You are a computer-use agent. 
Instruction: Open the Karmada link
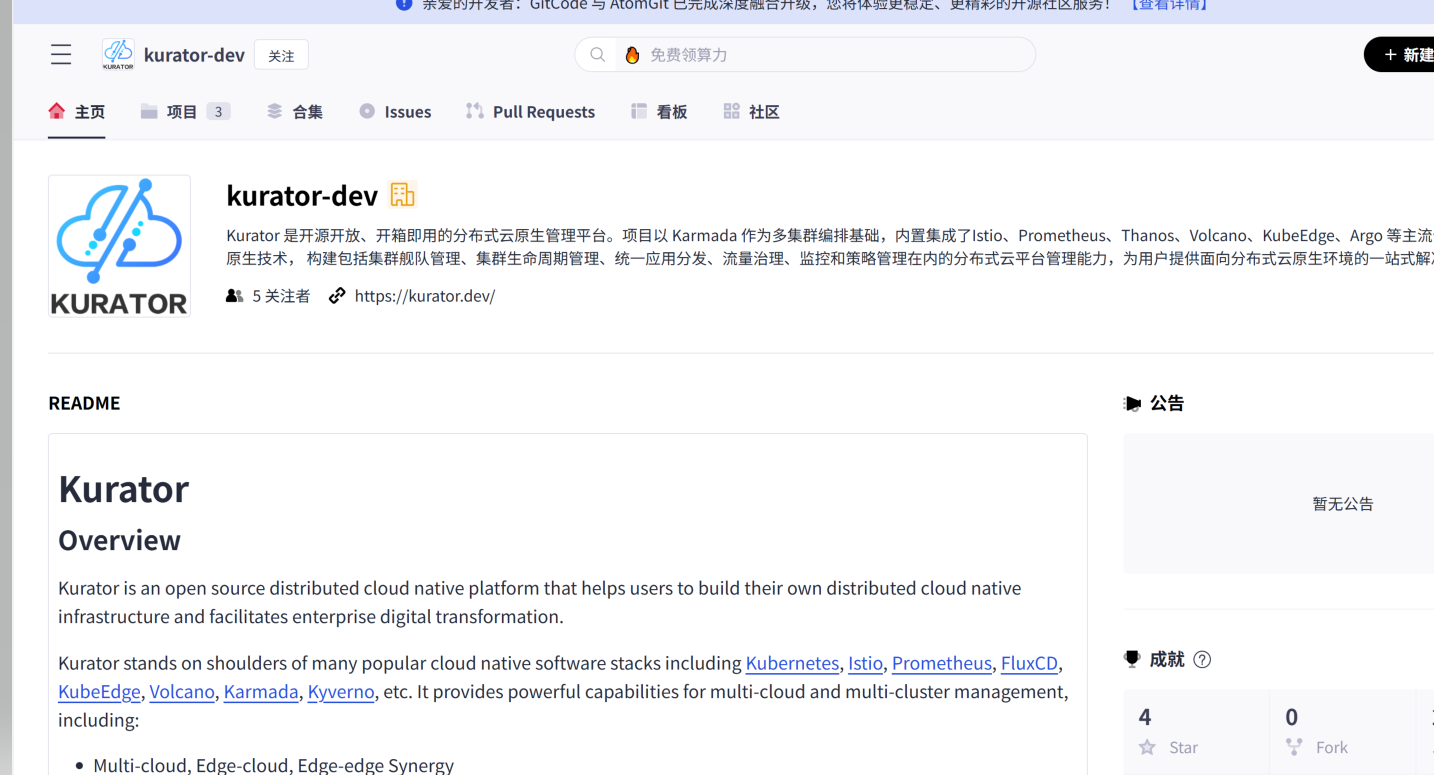(x=261, y=692)
